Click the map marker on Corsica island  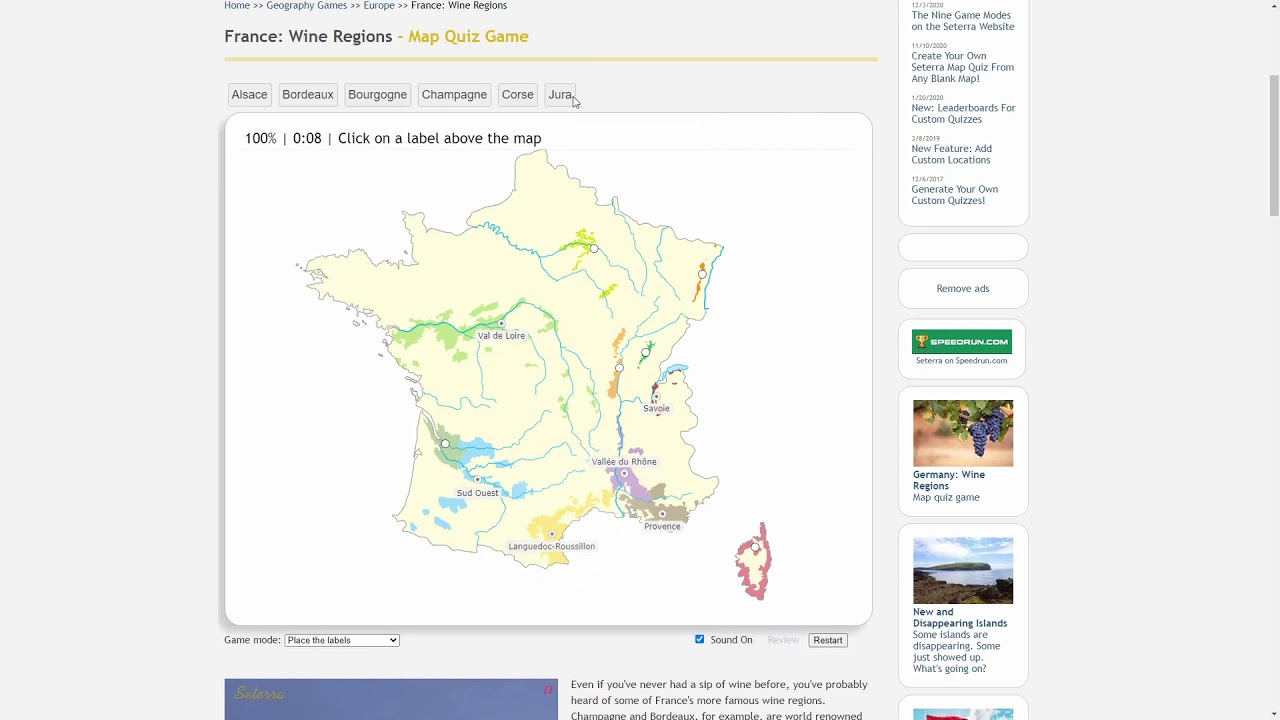point(755,547)
